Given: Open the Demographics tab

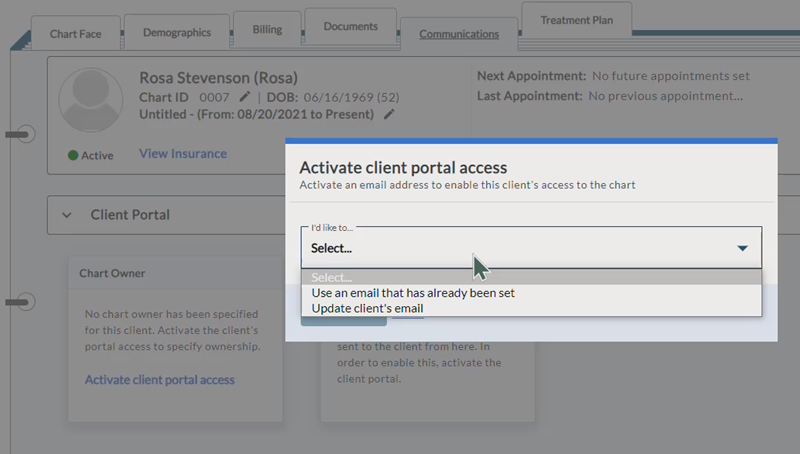Looking at the screenshot, I should [x=177, y=32].
